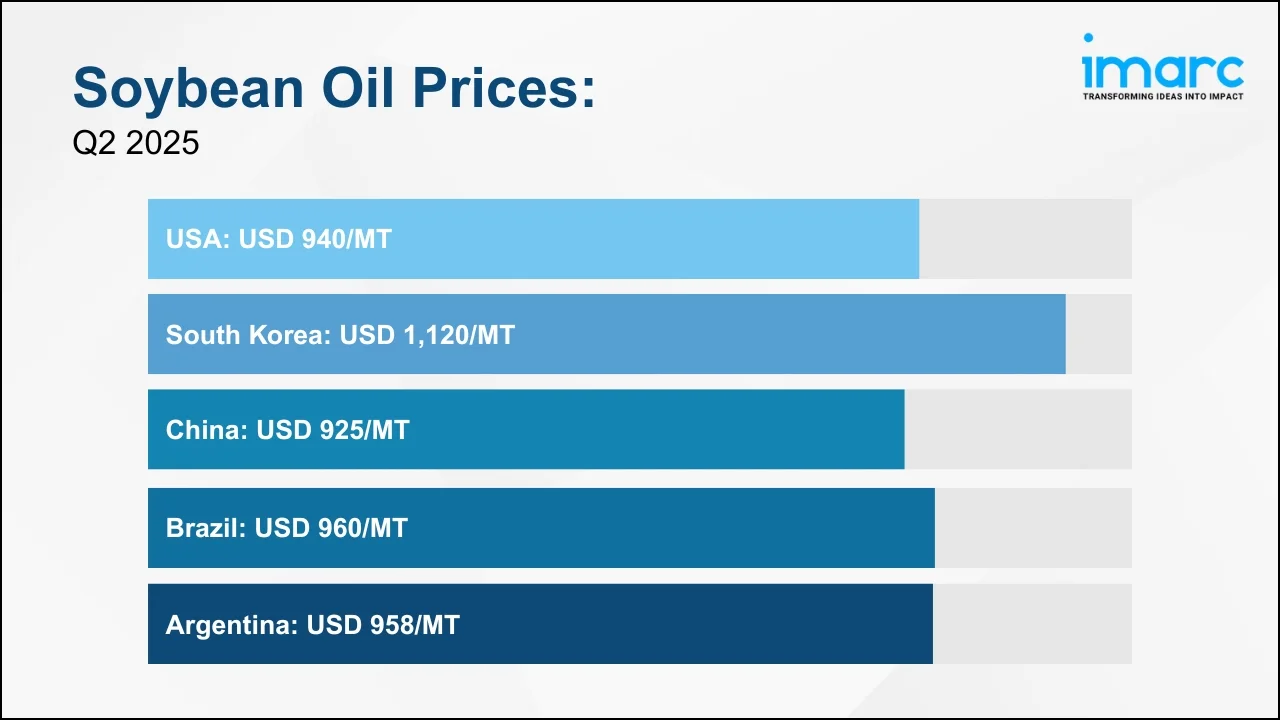Click the gray unfilled part of South Korea's bar

tap(1098, 334)
